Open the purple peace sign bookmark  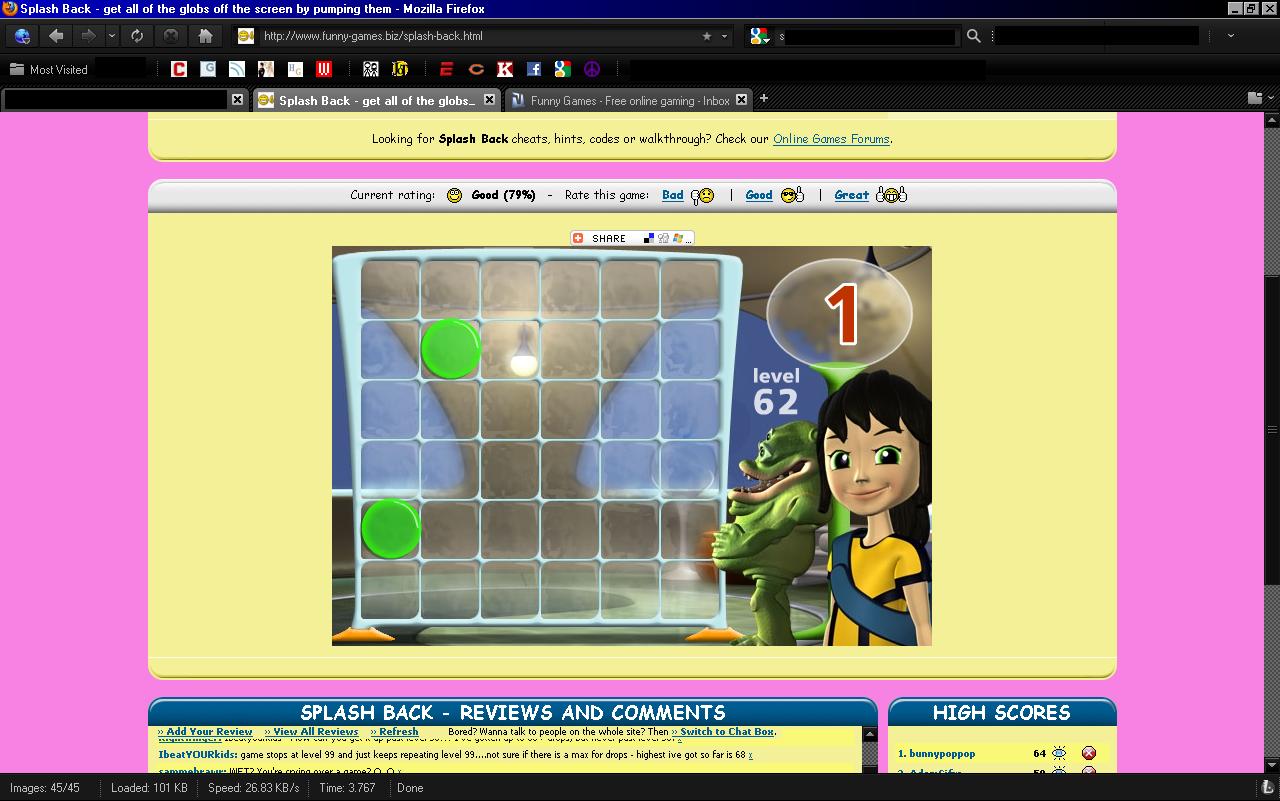click(x=592, y=69)
